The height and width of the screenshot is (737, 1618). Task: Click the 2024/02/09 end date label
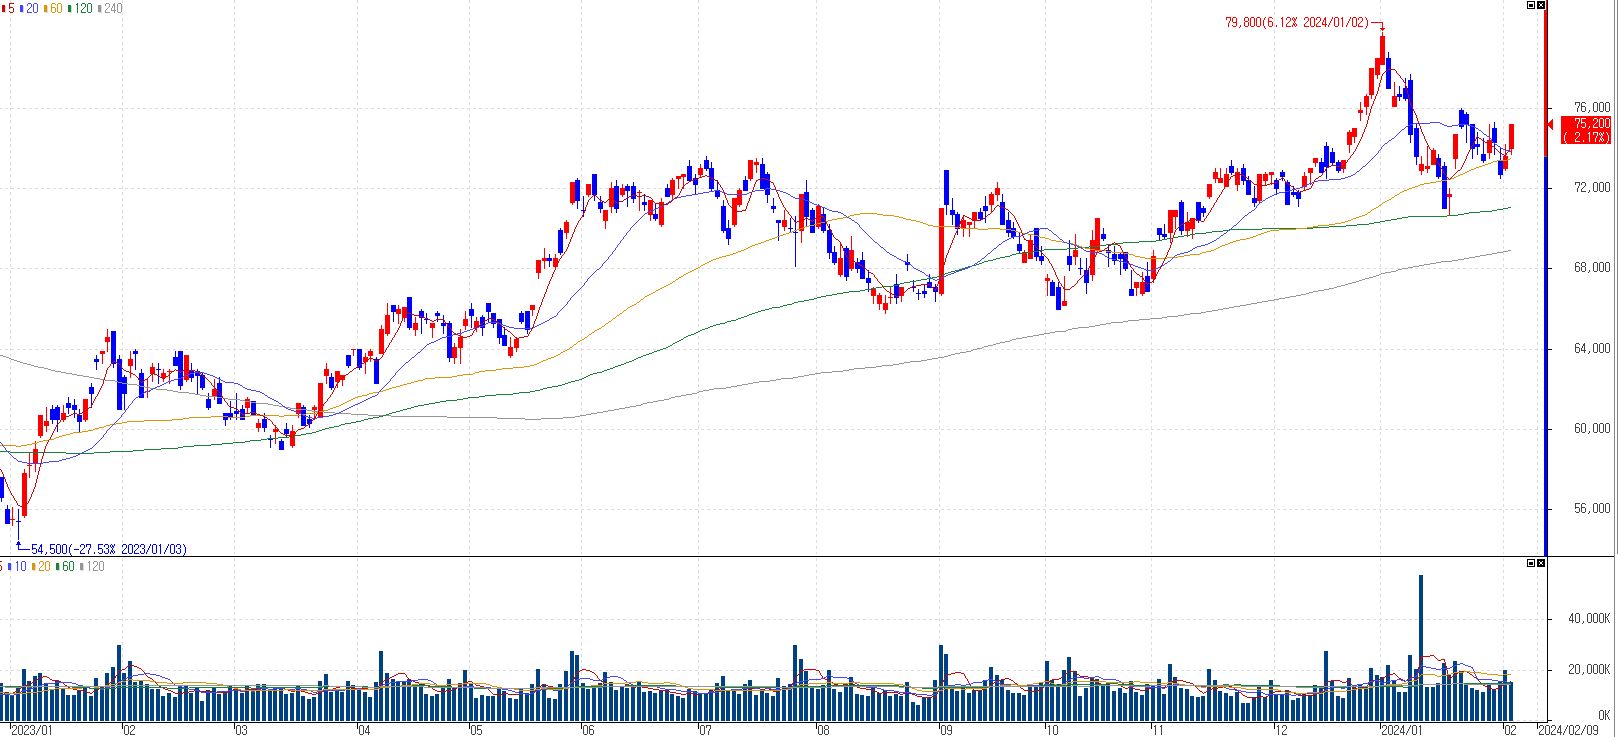coord(1568,730)
